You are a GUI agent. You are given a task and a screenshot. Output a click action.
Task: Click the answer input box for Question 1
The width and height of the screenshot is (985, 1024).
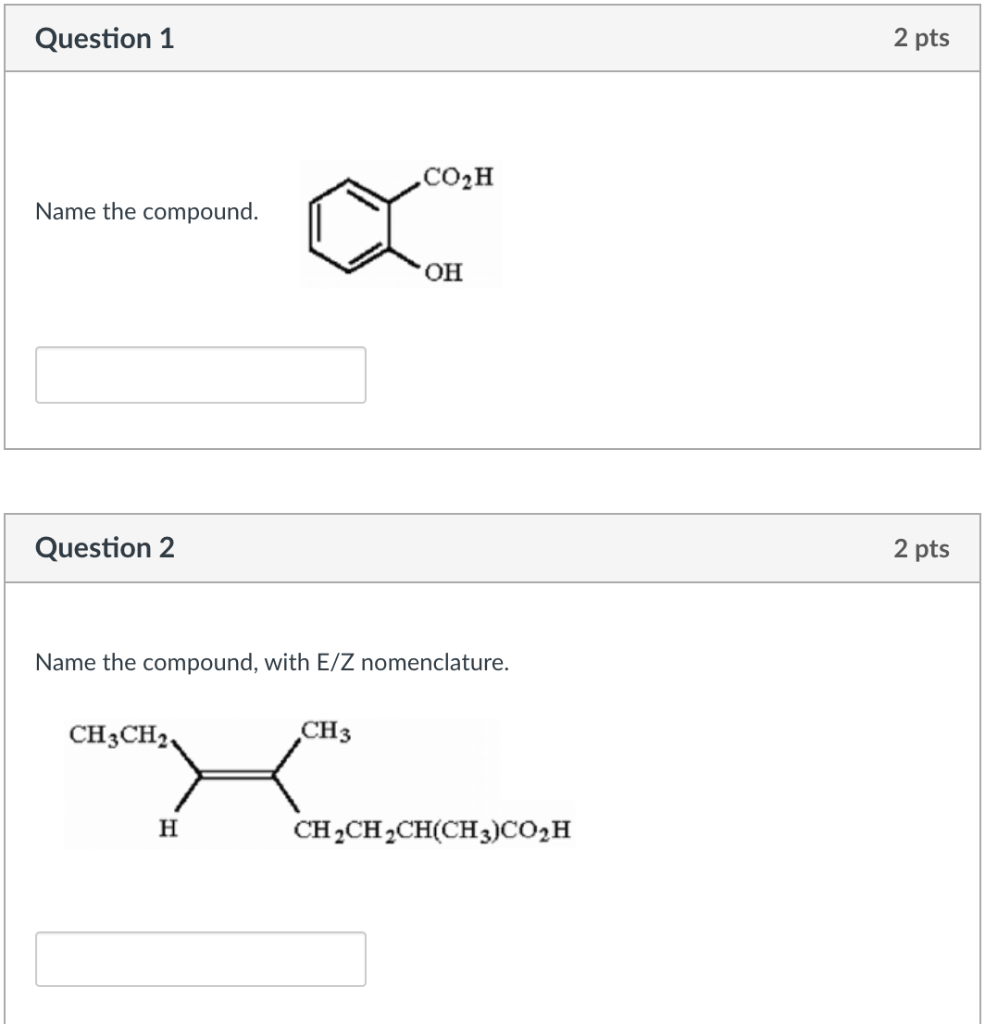[200, 375]
